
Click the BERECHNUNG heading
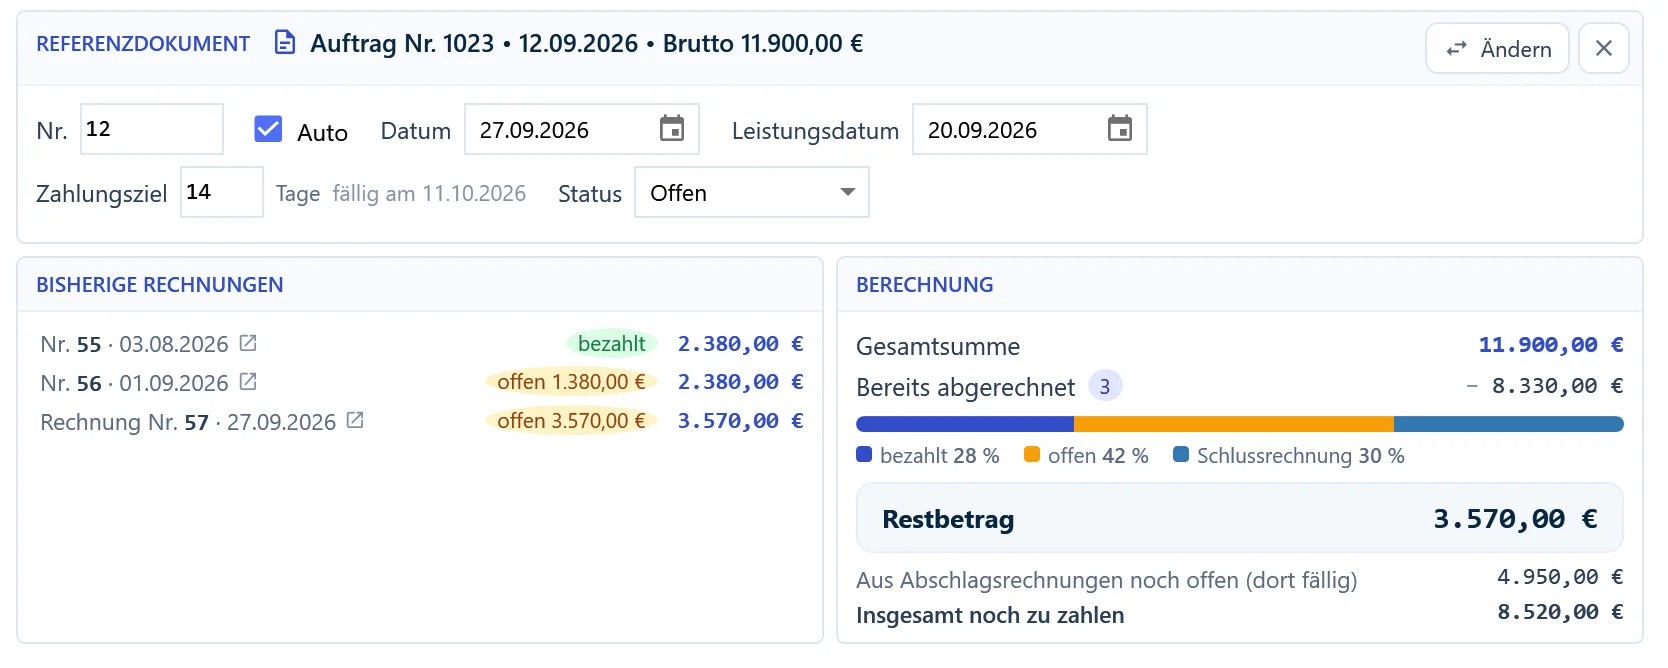coord(925,285)
